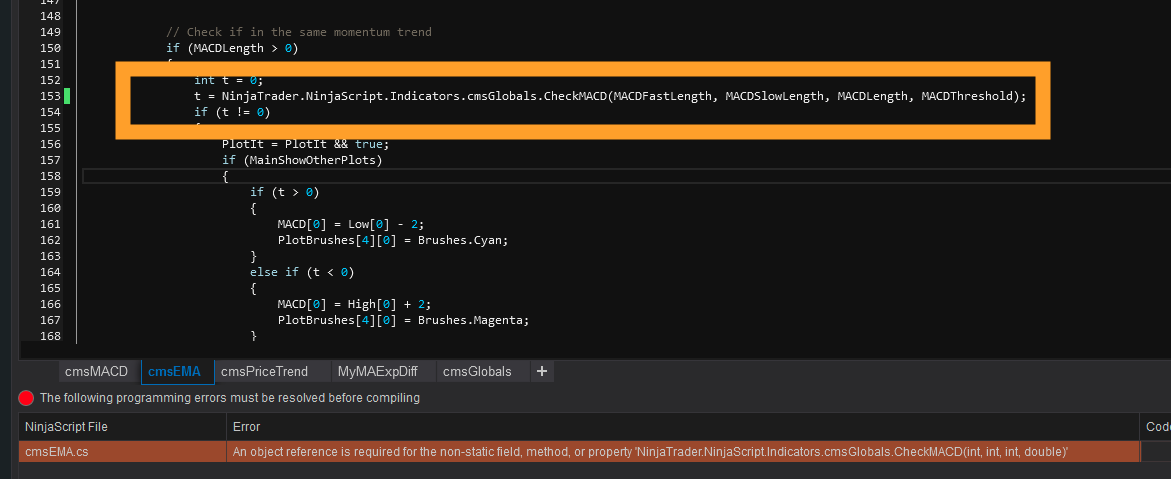Screen dimensions: 1171x479
Task: Click the NinjaScript File column header
Action: pos(66,427)
